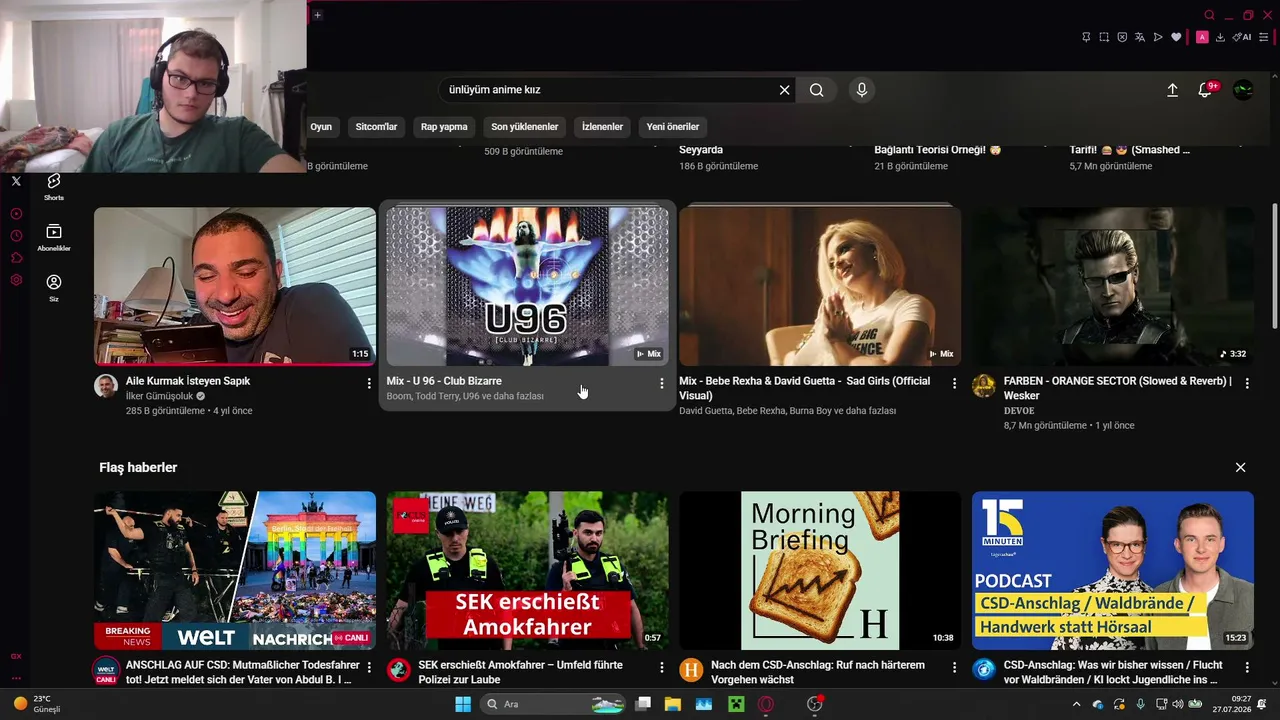The height and width of the screenshot is (720, 1280).
Task: Show hidden system tray icons
Action: pyautogui.click(x=1076, y=704)
